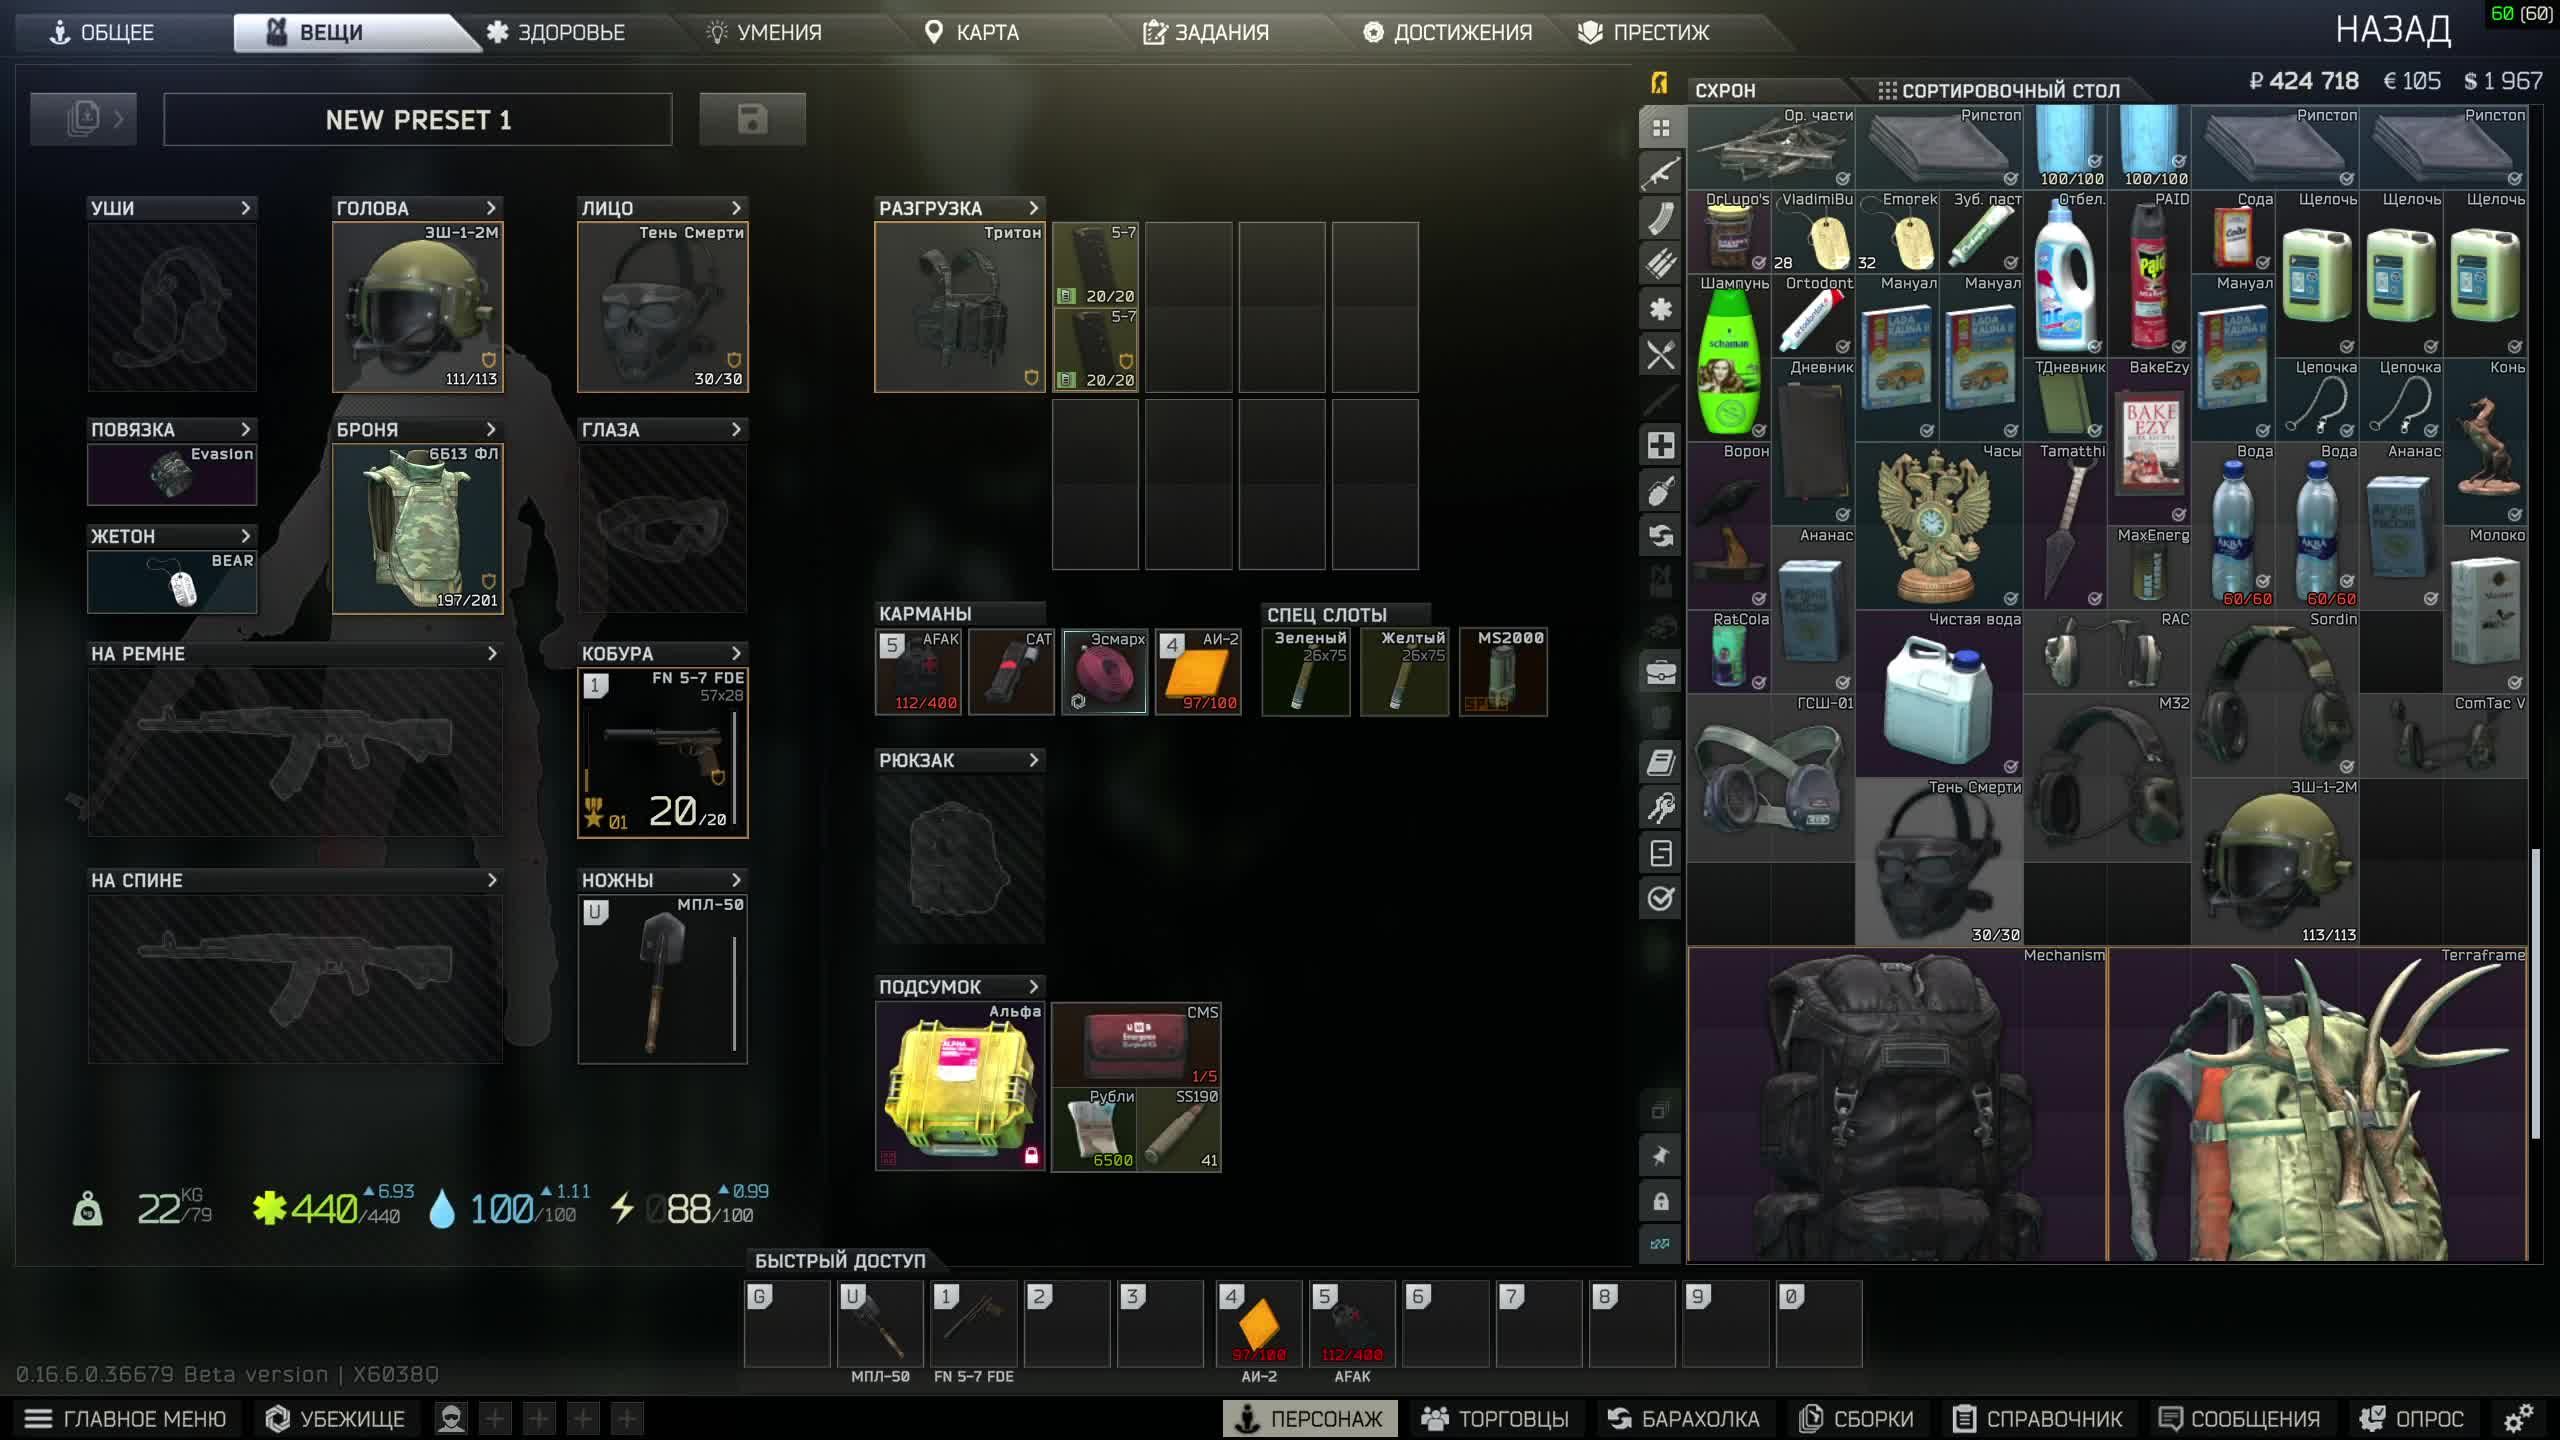Expand the ГОЛОВА slot arrow
This screenshot has height=1440, width=2560.
pos(491,208)
